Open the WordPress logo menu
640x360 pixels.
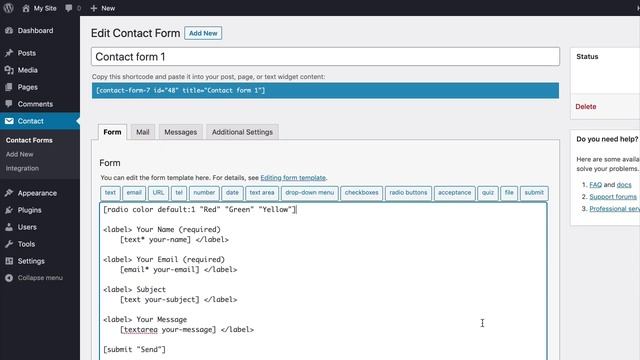tap(8, 8)
